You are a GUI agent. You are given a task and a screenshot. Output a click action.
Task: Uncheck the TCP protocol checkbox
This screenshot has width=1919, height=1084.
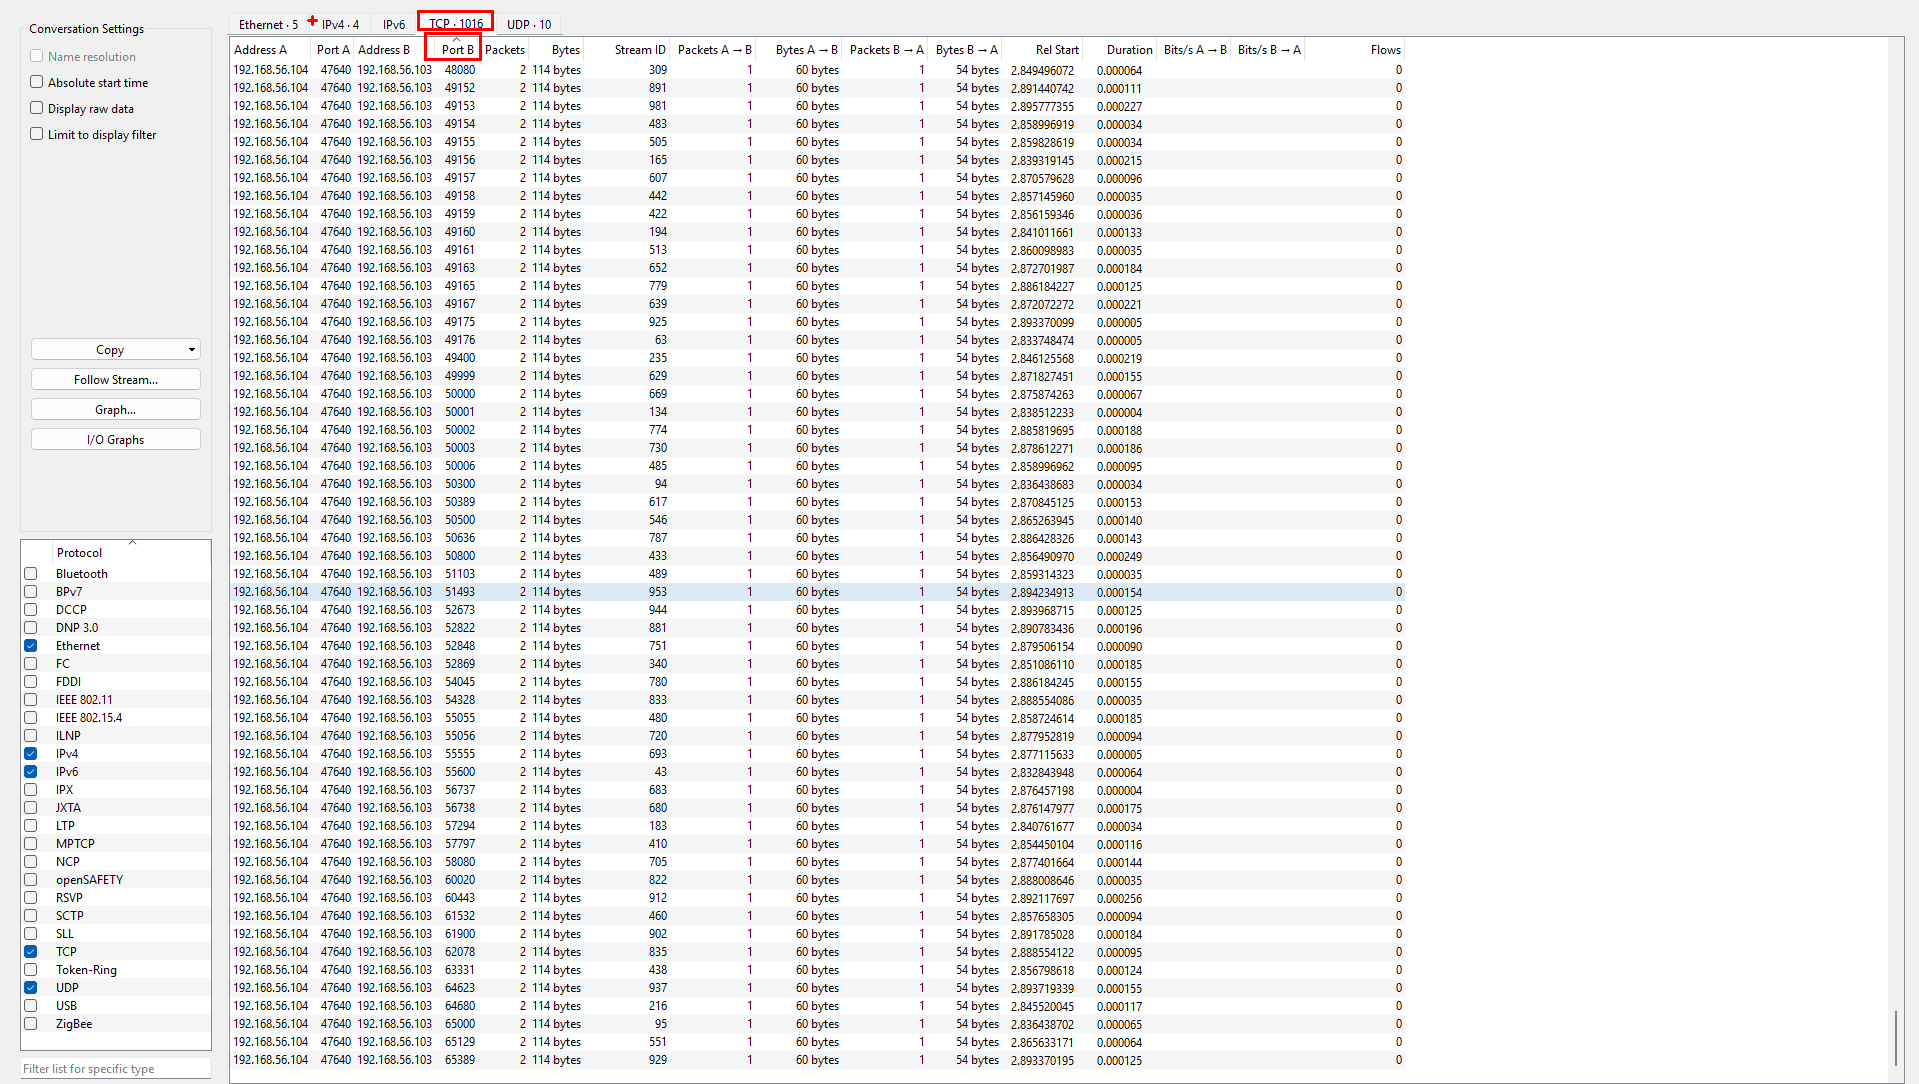[x=31, y=952]
